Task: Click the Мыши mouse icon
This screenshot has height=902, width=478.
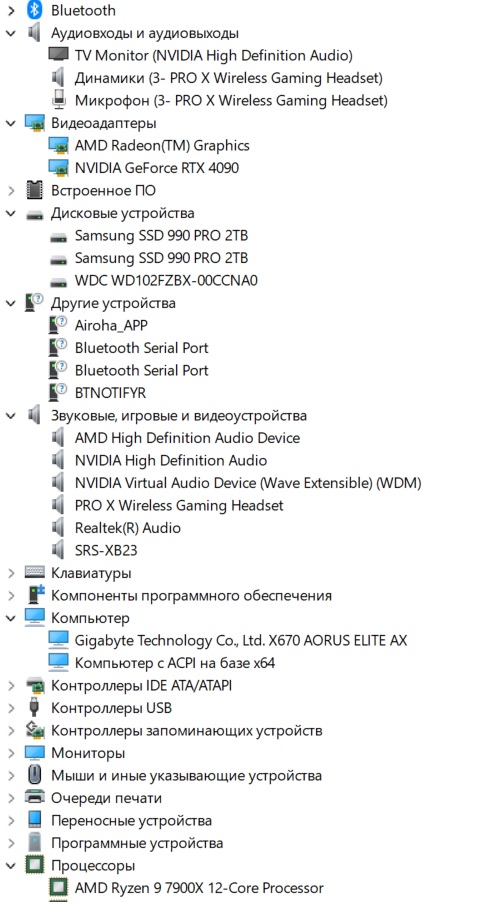Action: point(35,775)
